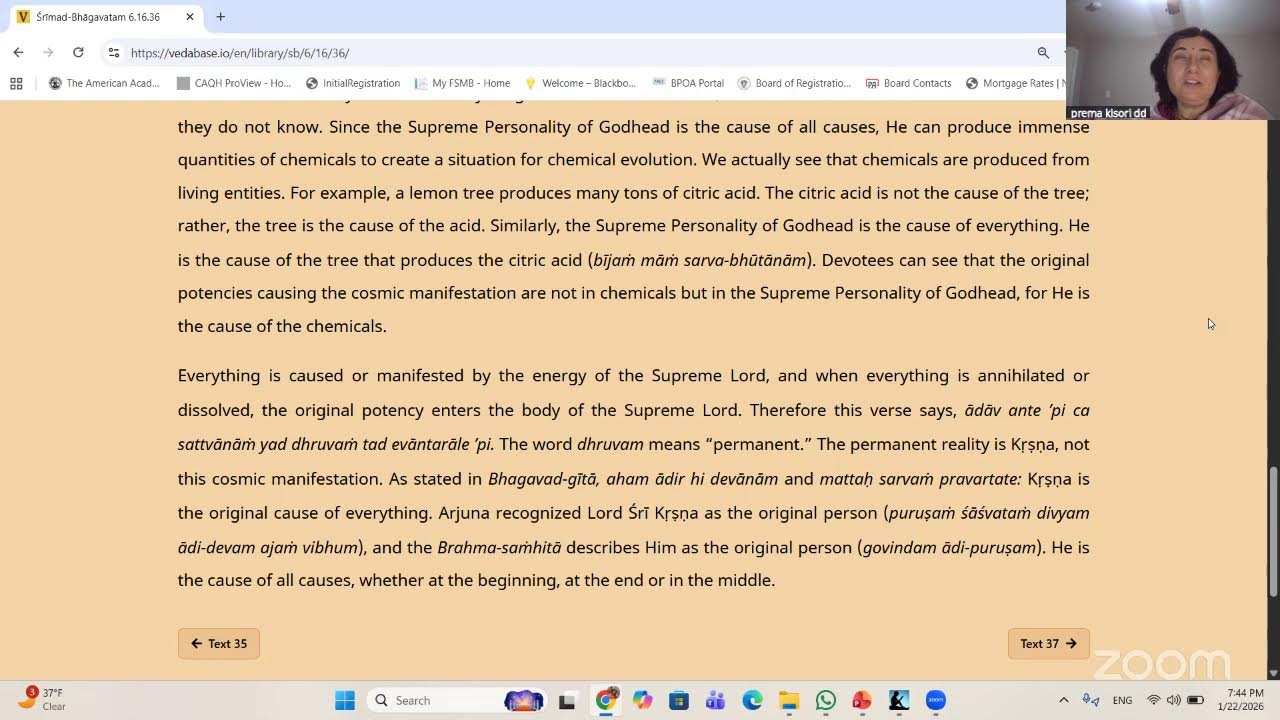Click the ENG language indicator
Screen dimensions: 1280x720
click(1122, 700)
